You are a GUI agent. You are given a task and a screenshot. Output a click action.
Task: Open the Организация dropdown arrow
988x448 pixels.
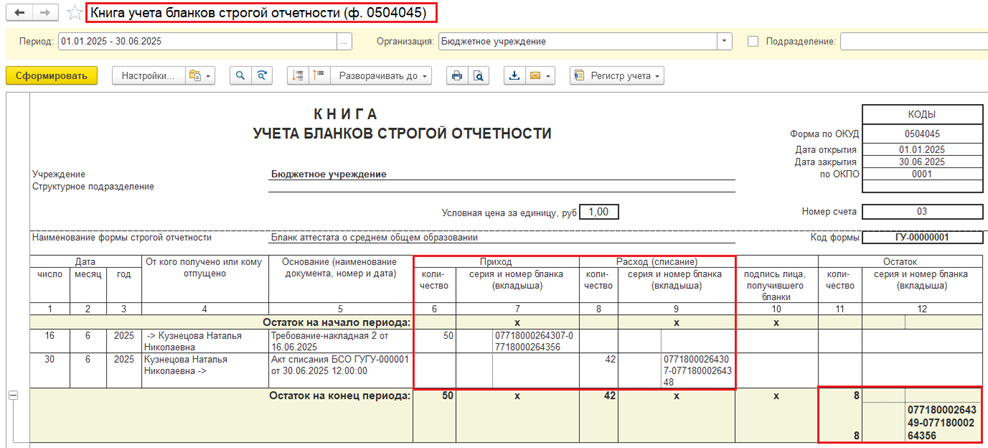click(x=724, y=42)
